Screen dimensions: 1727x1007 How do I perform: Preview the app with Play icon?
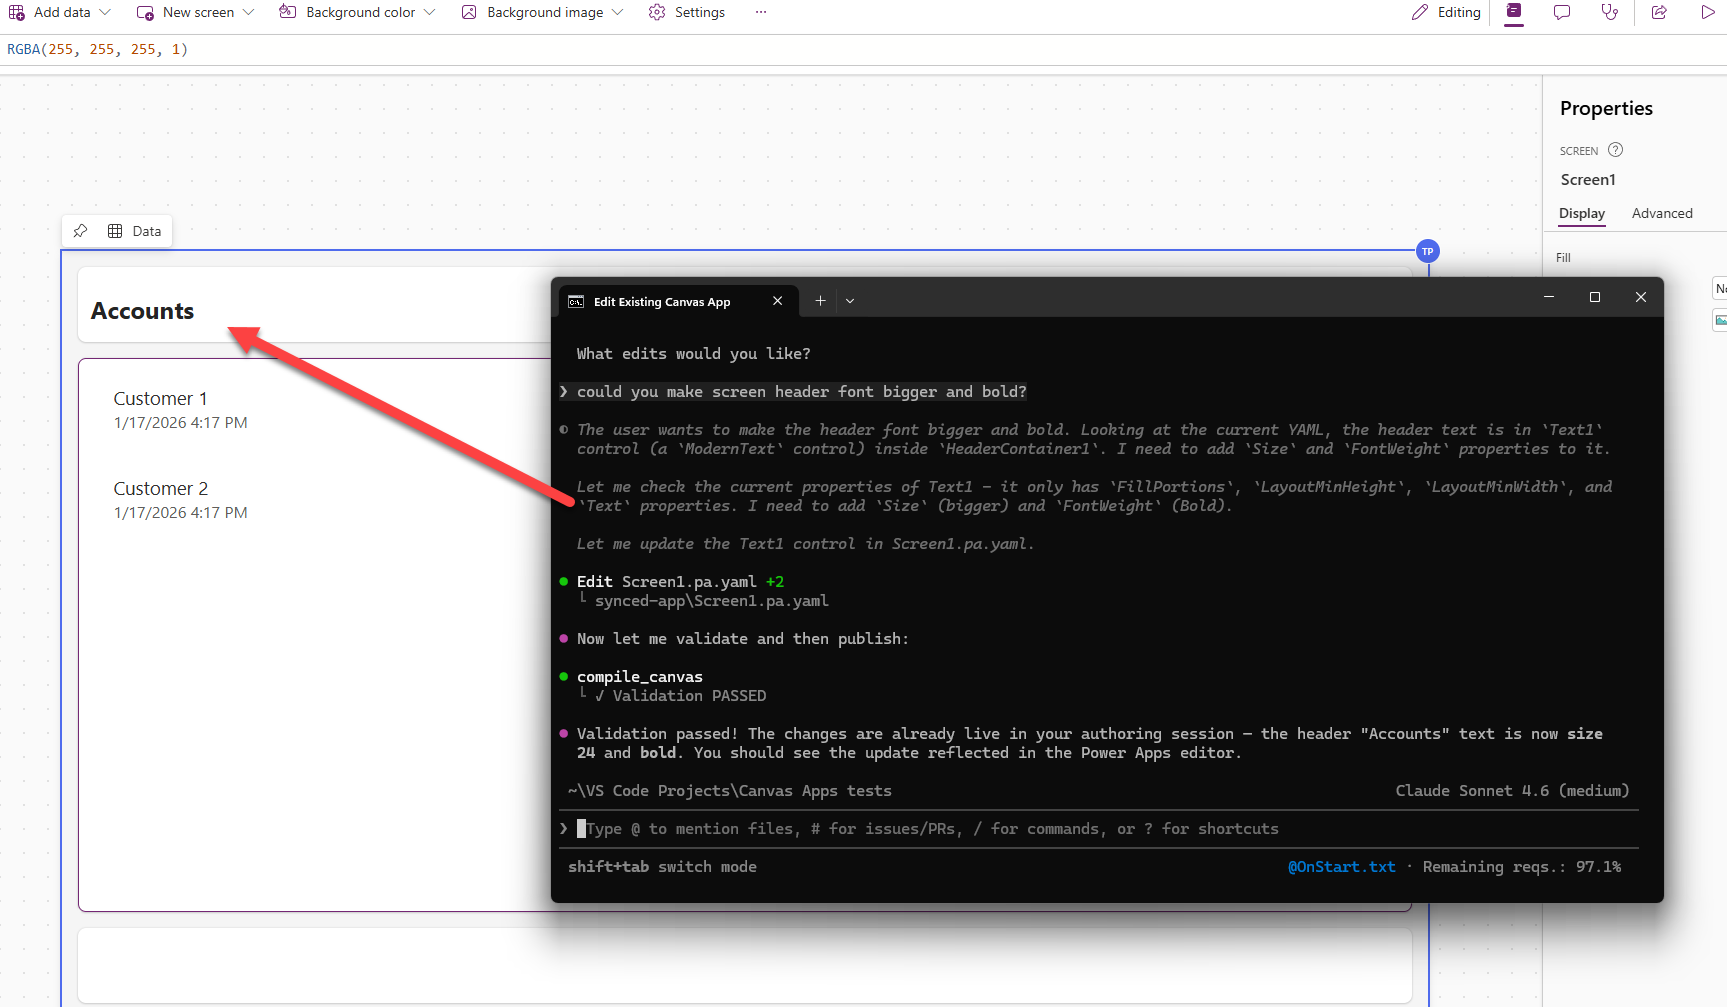(x=1707, y=12)
